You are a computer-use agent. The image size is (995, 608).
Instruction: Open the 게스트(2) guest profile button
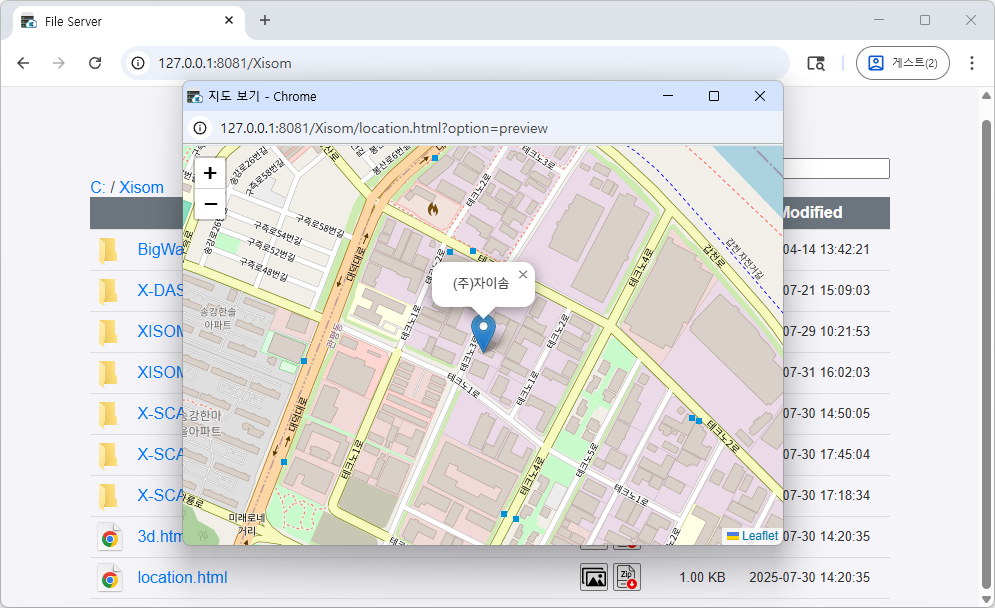tap(902, 63)
